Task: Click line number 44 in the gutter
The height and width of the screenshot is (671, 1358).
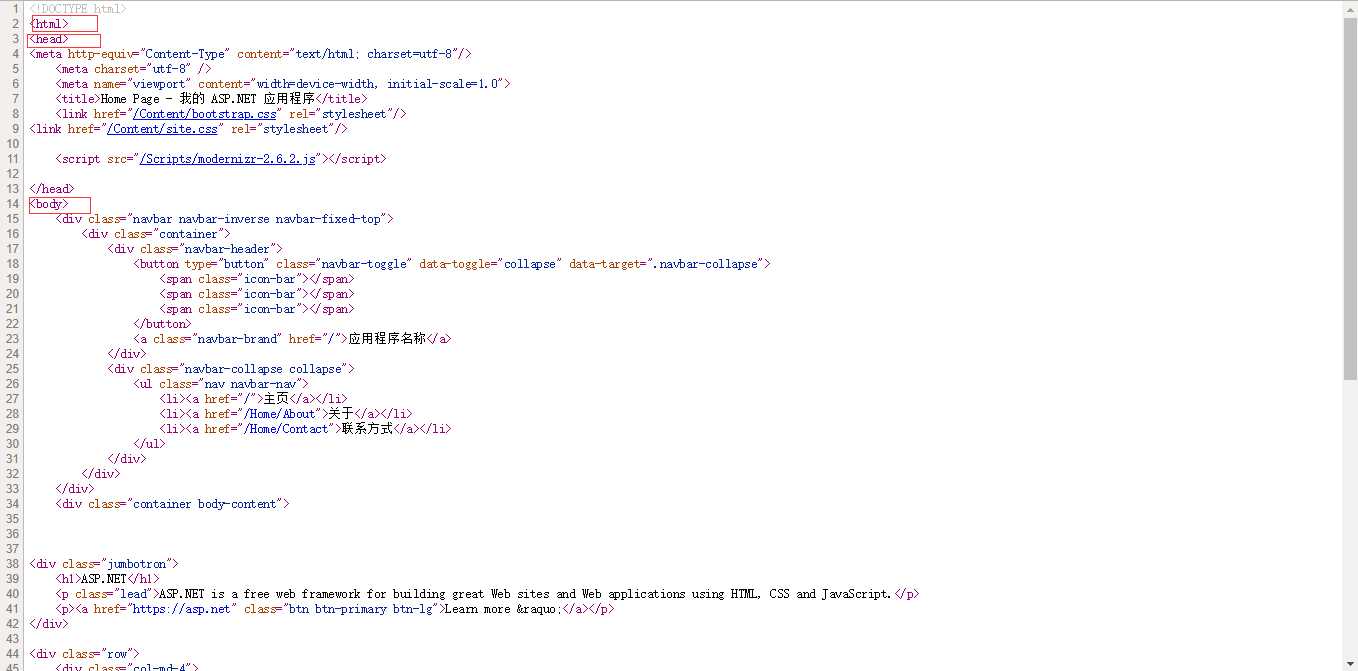Action: 12,654
